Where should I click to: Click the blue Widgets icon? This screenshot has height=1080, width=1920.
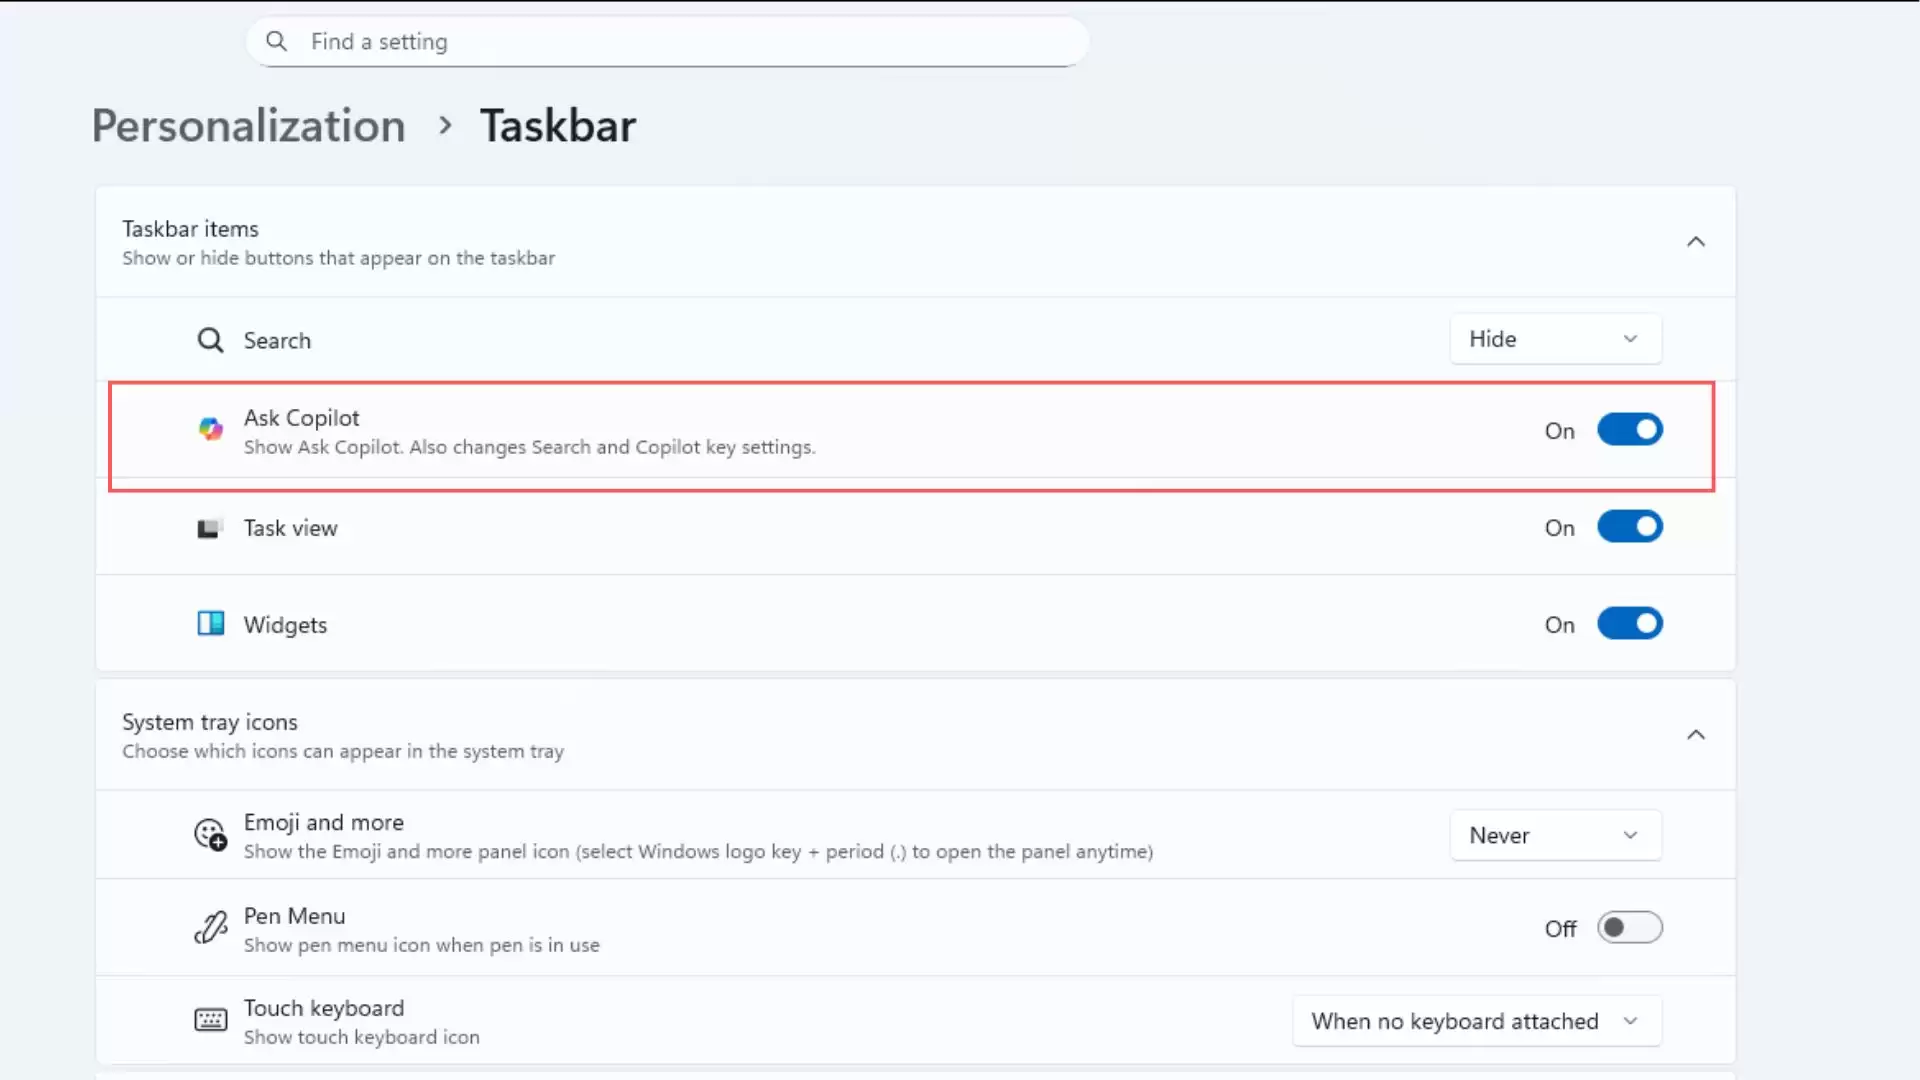click(x=210, y=624)
